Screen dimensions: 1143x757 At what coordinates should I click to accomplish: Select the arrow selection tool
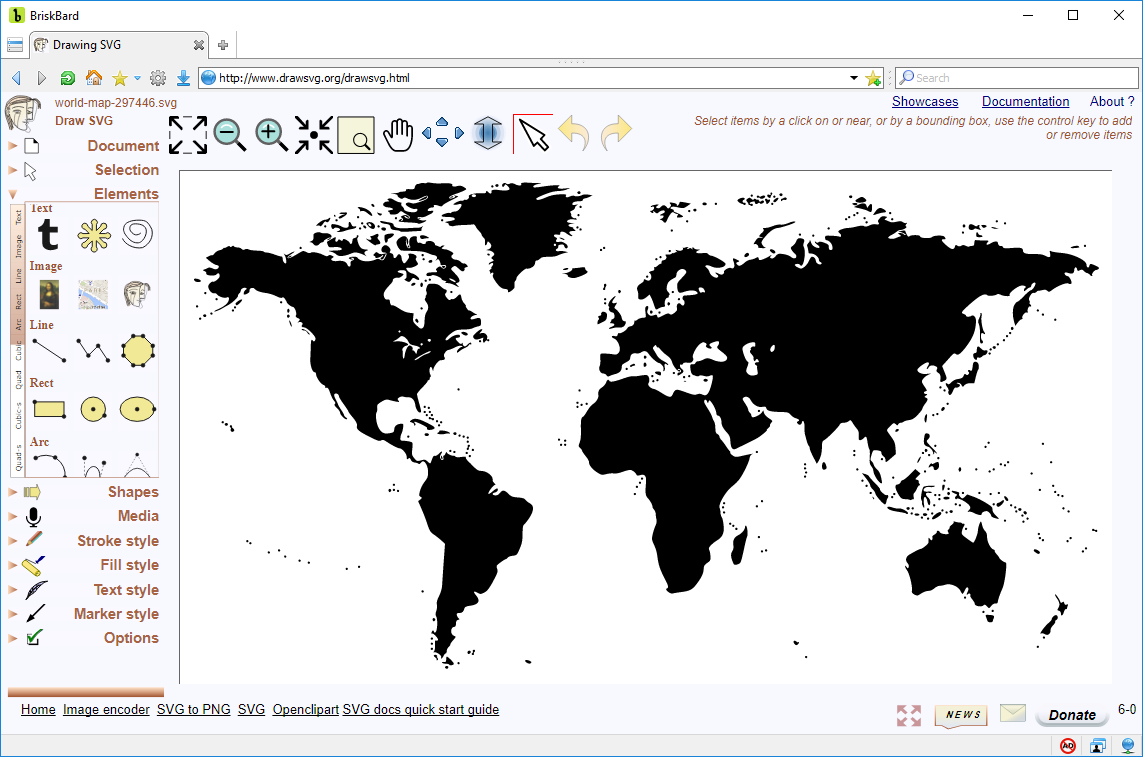(533, 132)
